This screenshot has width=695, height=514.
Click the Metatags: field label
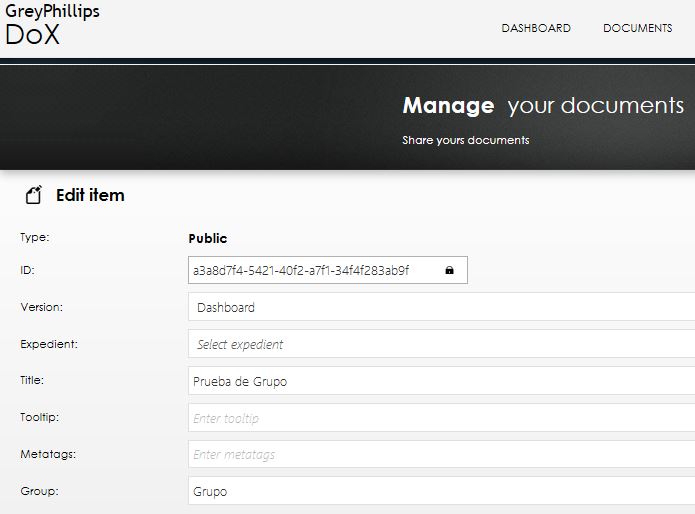48,454
